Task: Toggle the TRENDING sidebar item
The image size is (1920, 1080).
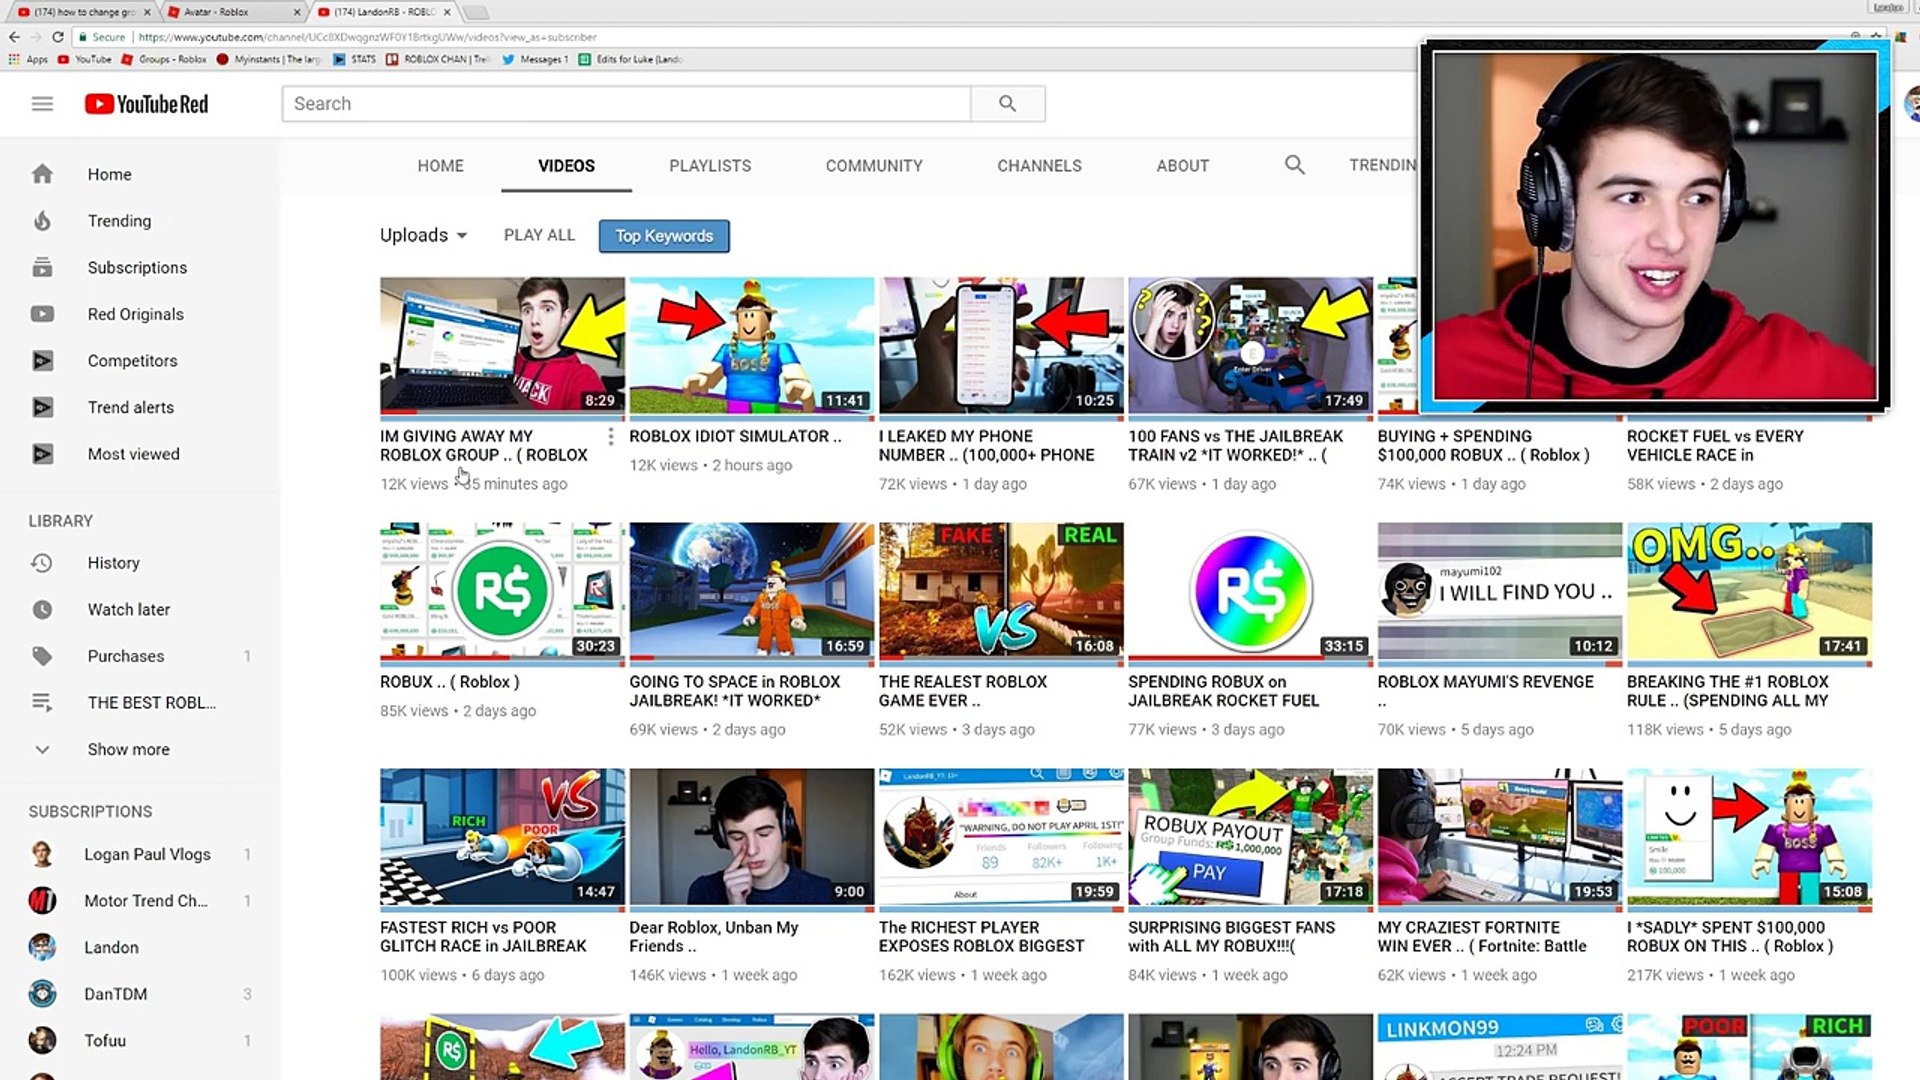Action: point(120,220)
